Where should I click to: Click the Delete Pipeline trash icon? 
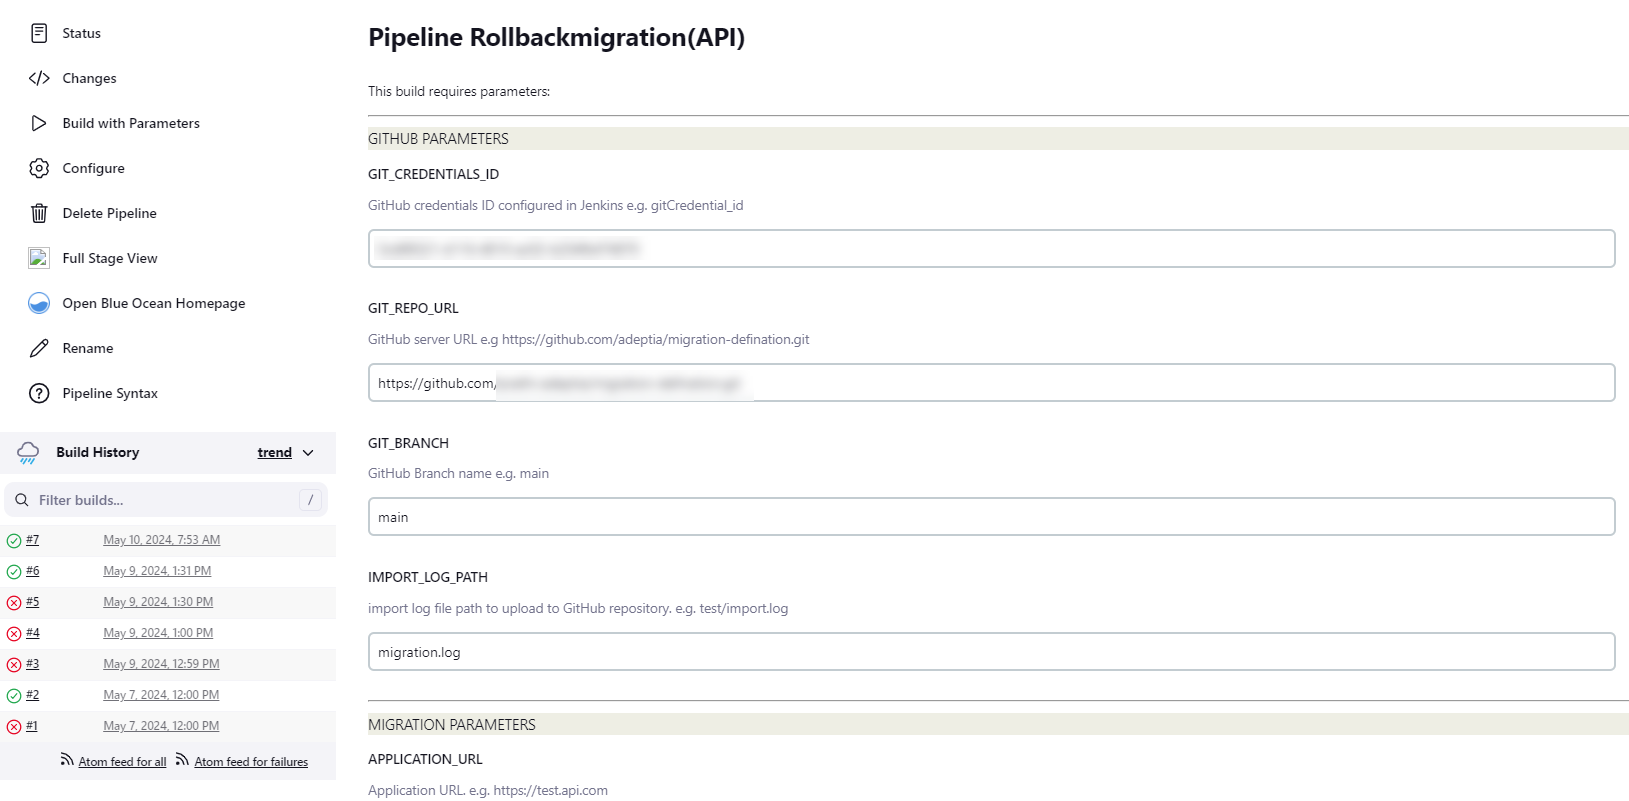pyautogui.click(x=39, y=213)
